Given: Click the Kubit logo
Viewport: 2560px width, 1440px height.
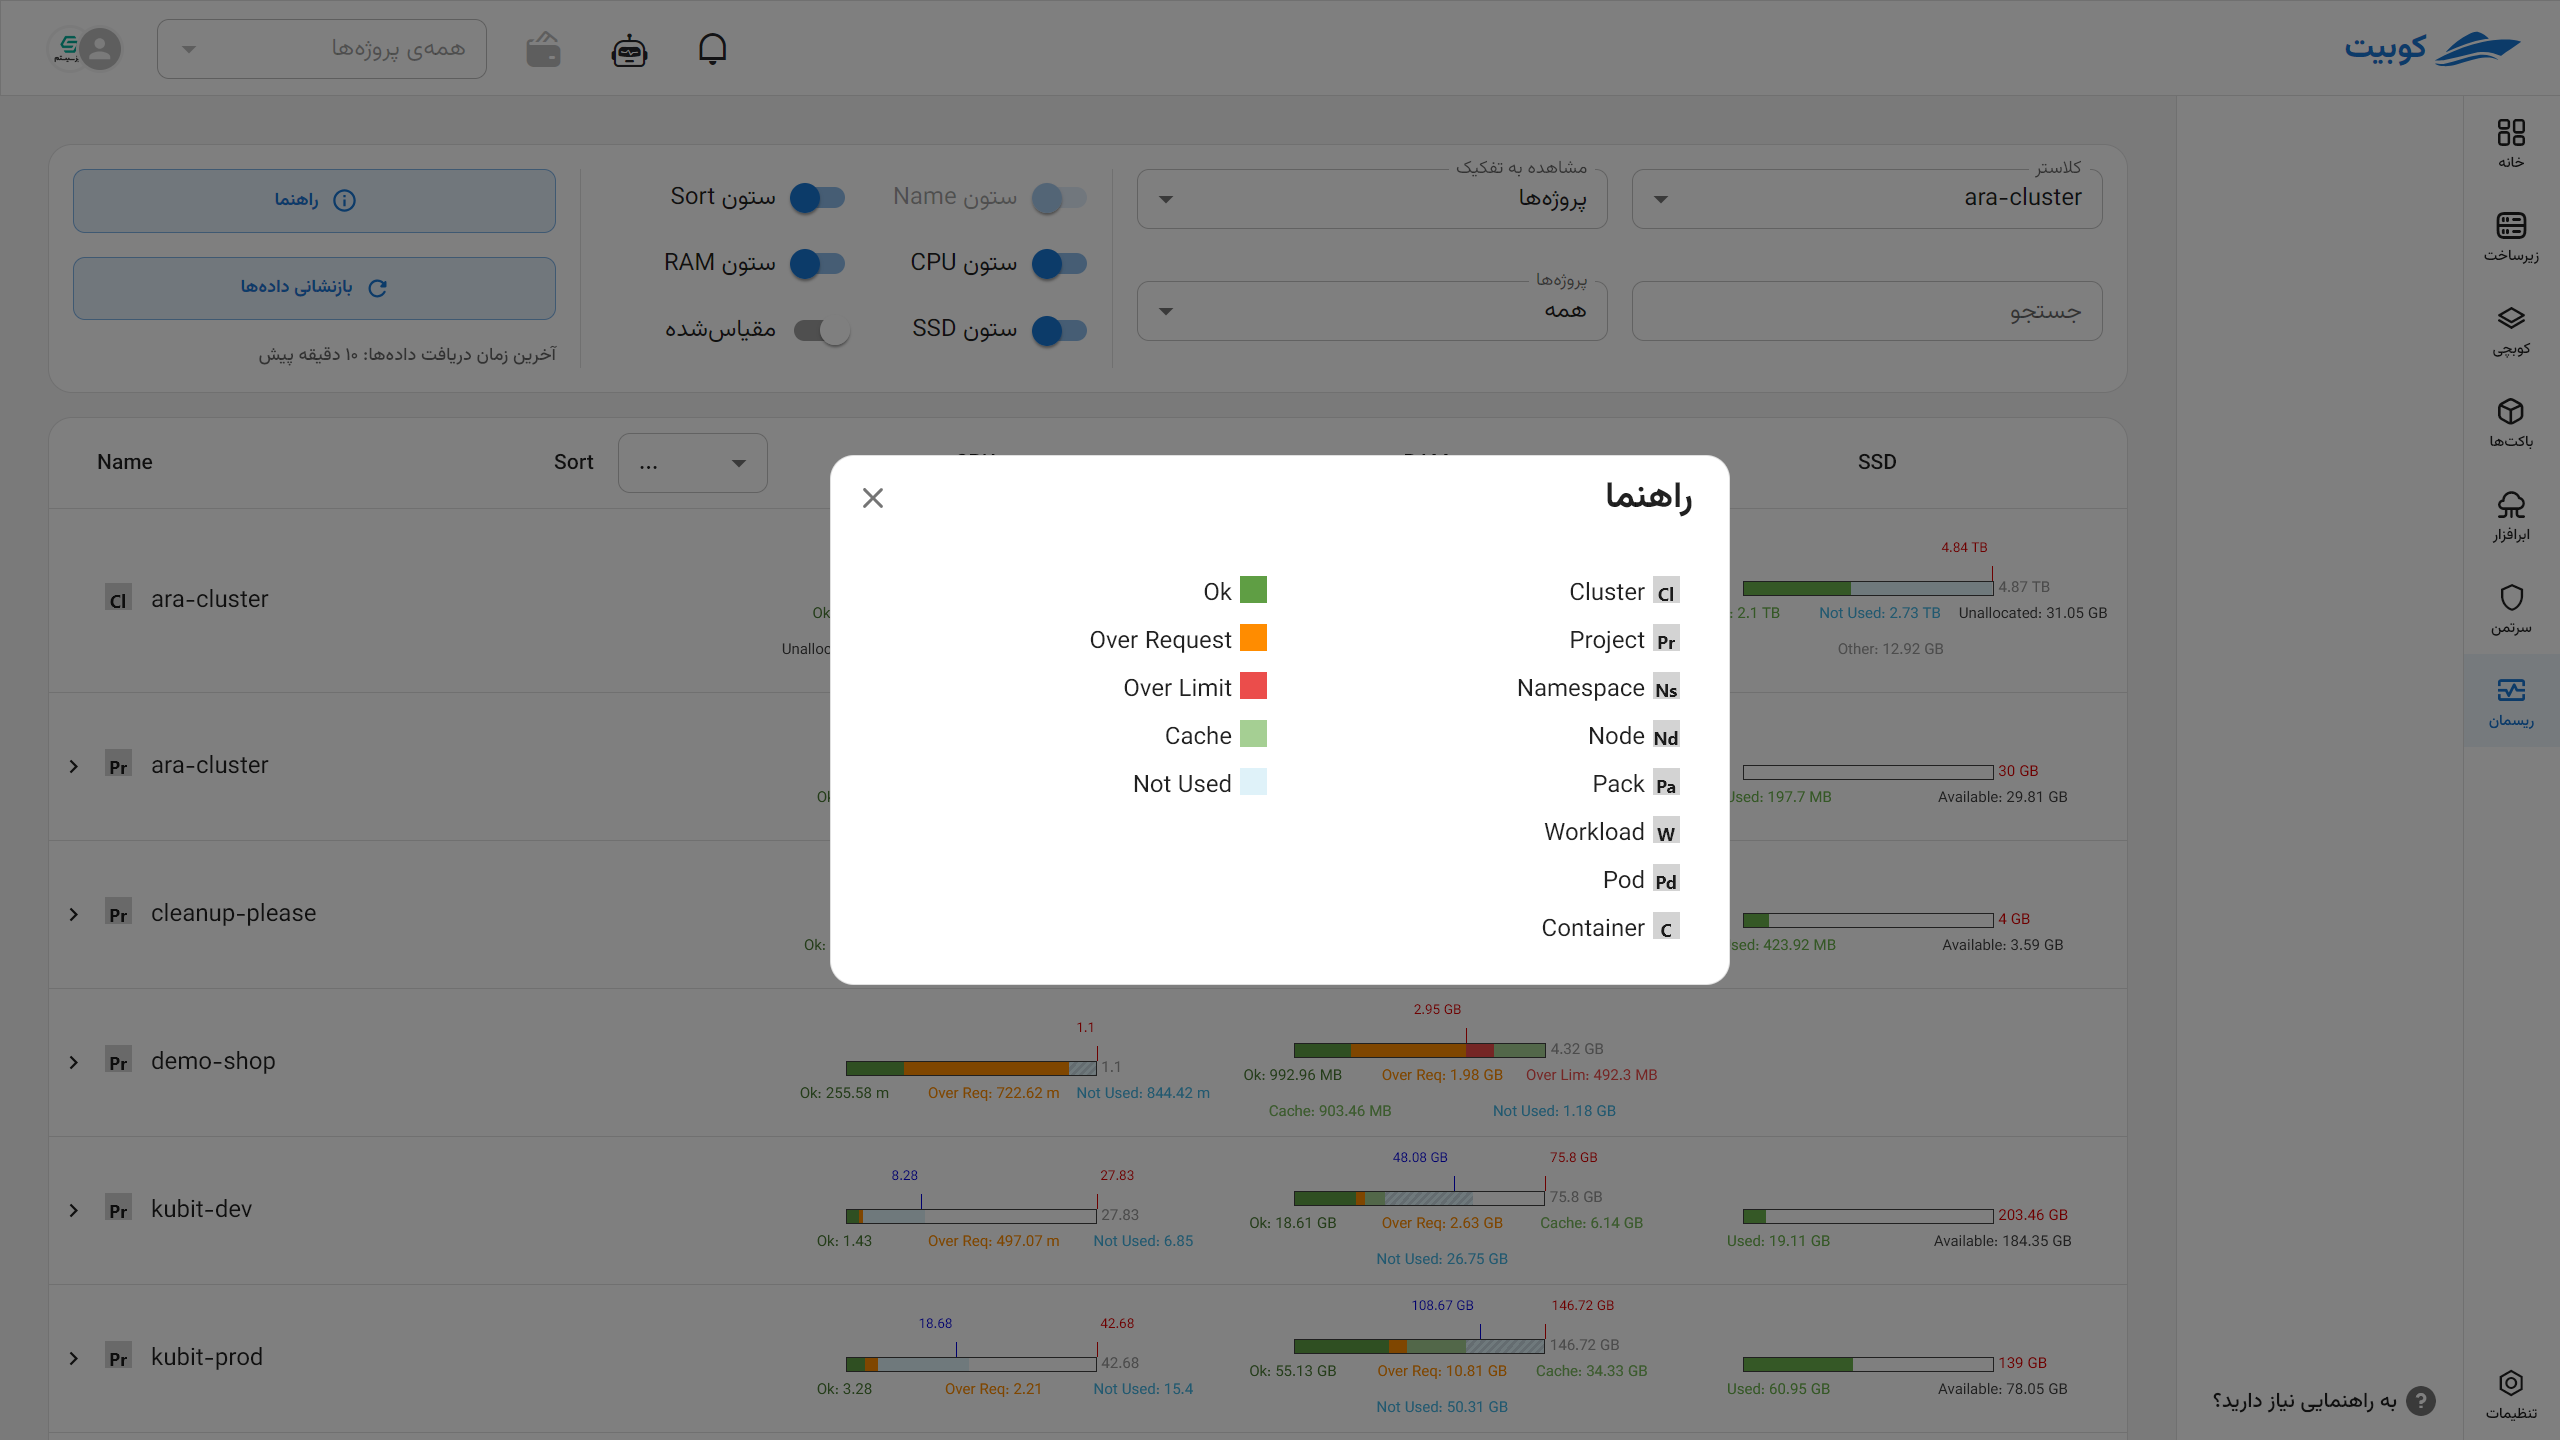Looking at the screenshot, I should [x=2432, y=48].
